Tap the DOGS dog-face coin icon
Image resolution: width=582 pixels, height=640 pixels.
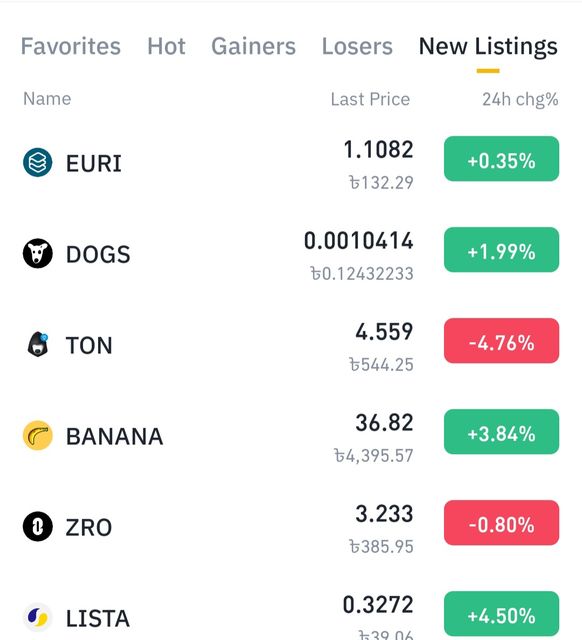[38, 253]
